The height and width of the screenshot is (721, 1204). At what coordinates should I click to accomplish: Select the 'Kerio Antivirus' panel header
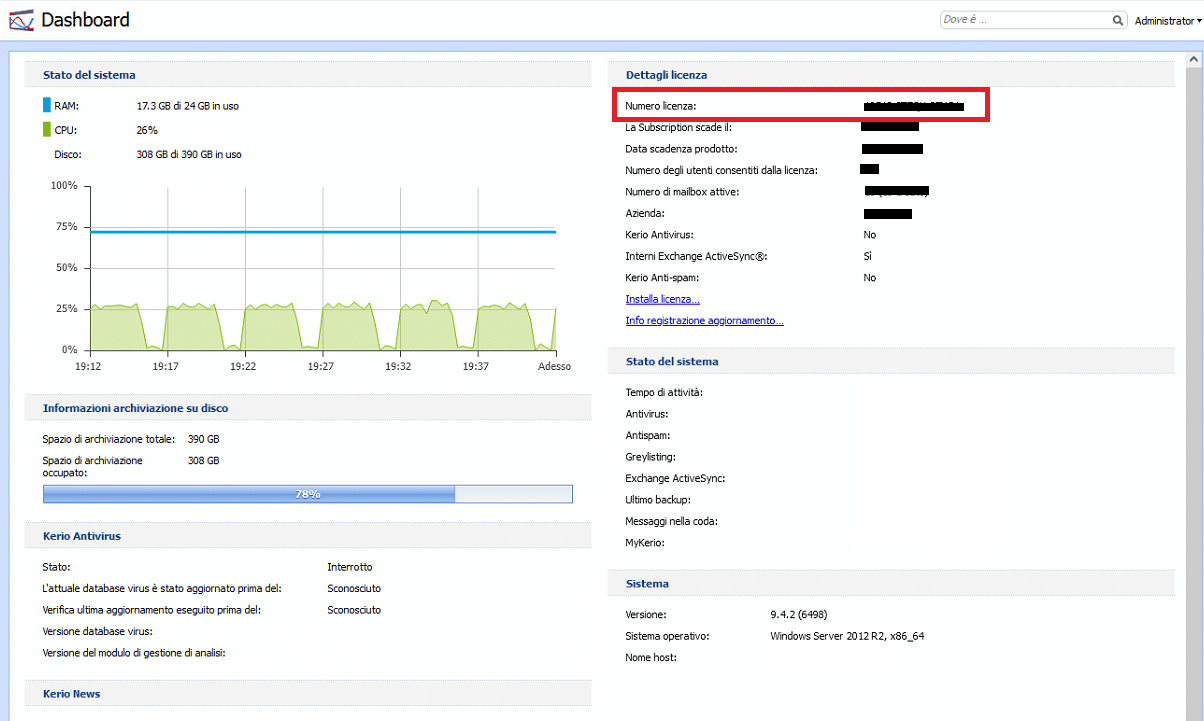[82, 536]
